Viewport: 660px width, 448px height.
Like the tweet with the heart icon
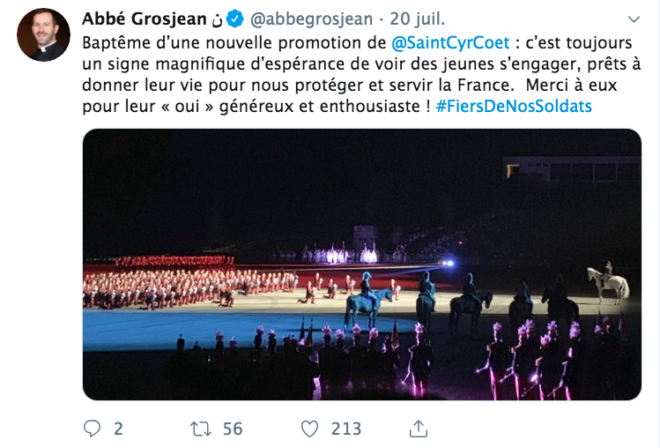point(310,429)
